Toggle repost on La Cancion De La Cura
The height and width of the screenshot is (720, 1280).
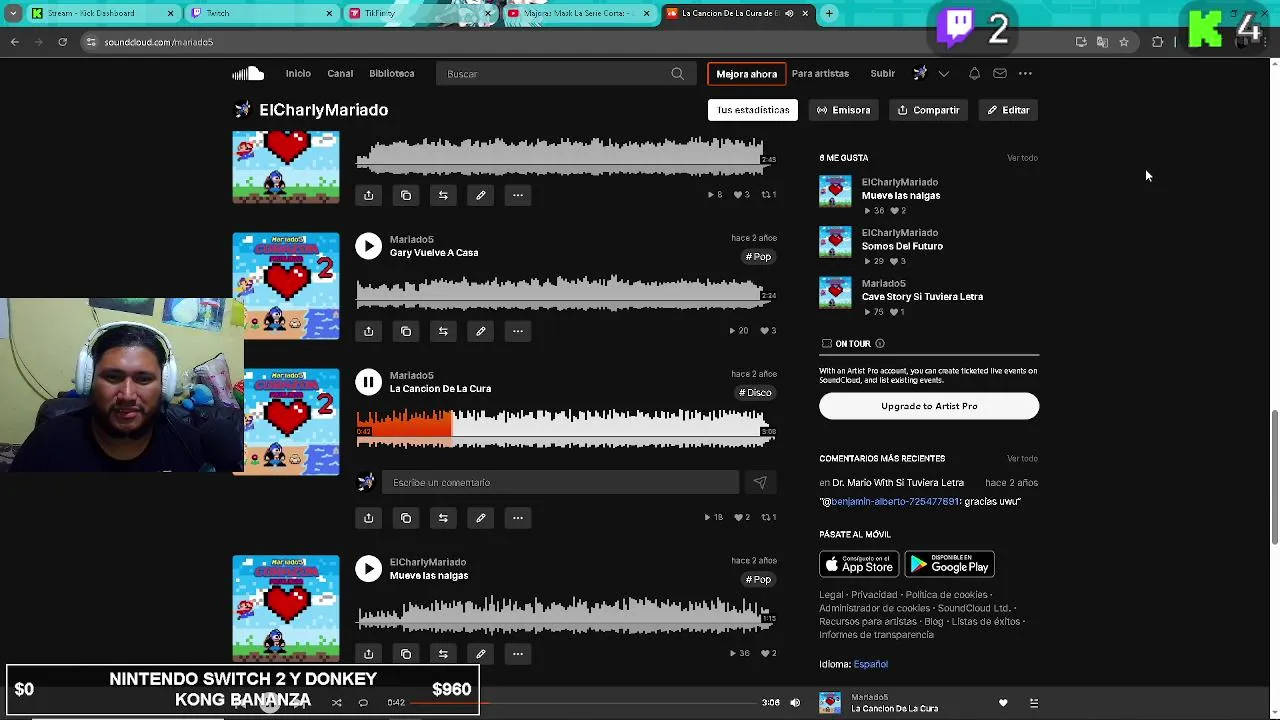pyautogui.click(x=443, y=518)
